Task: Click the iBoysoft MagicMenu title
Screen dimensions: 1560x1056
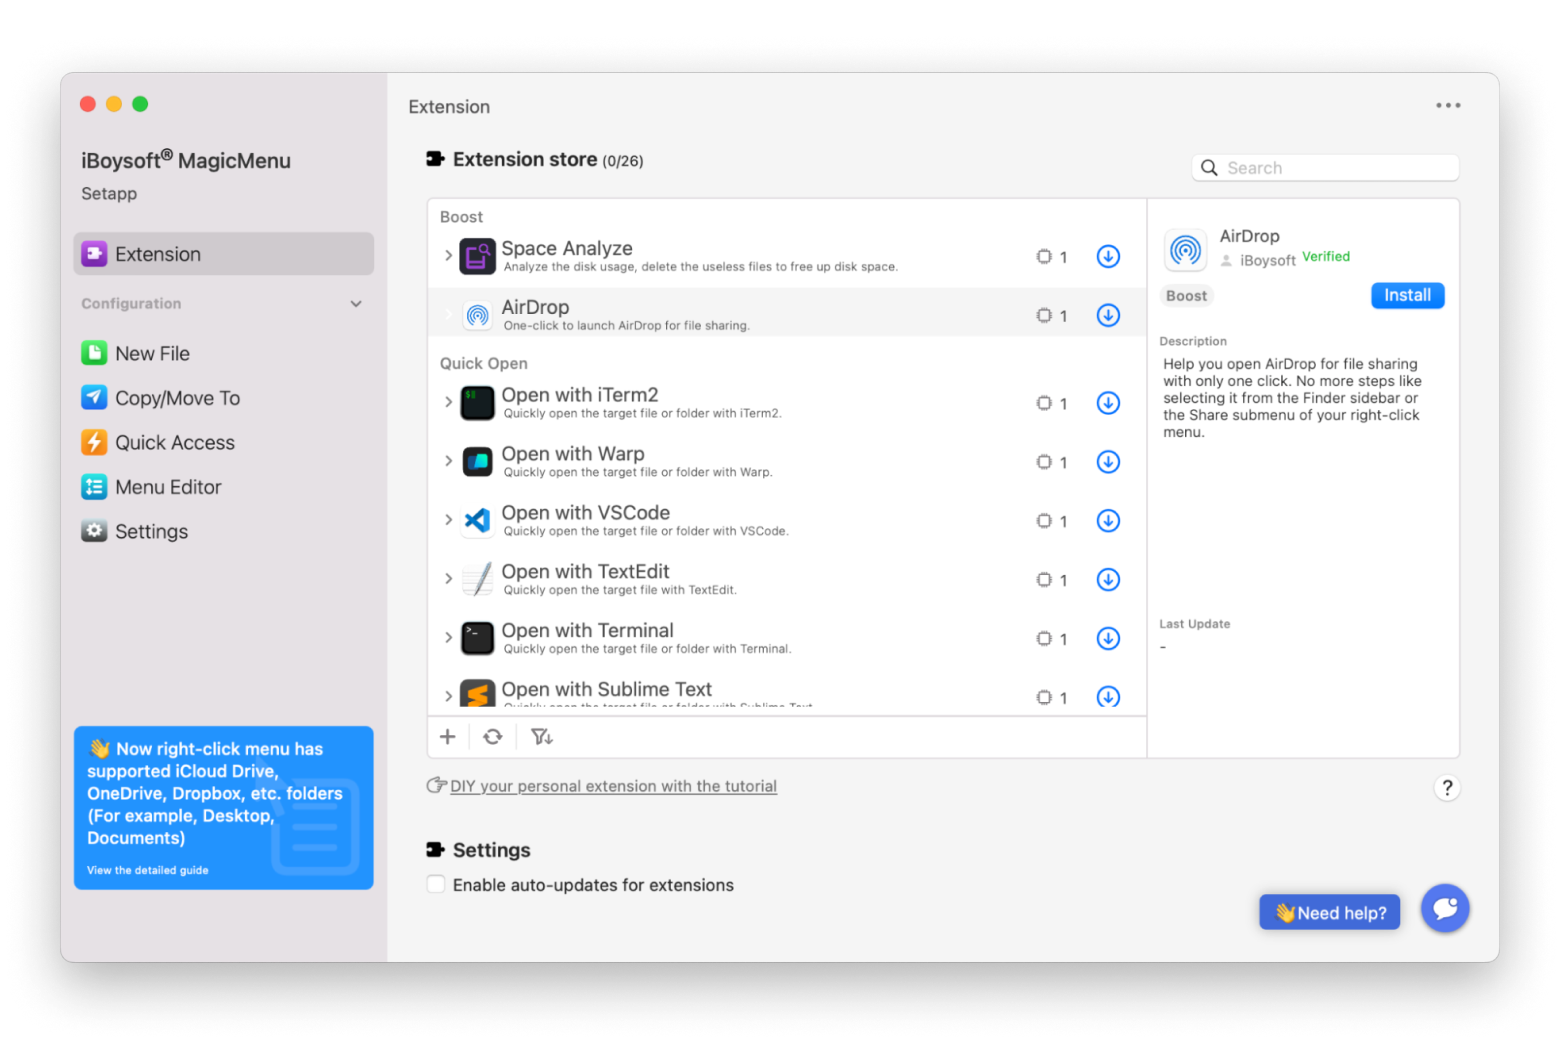Action: click(x=186, y=160)
